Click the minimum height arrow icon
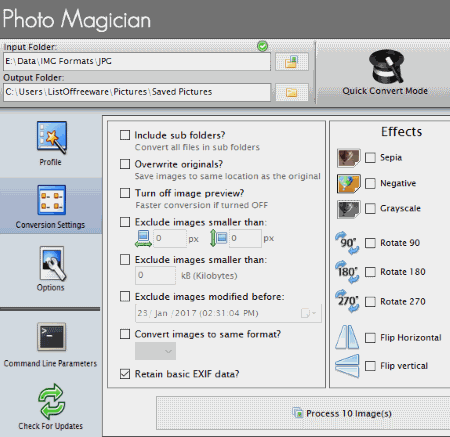450x437 pixels. (x=218, y=239)
